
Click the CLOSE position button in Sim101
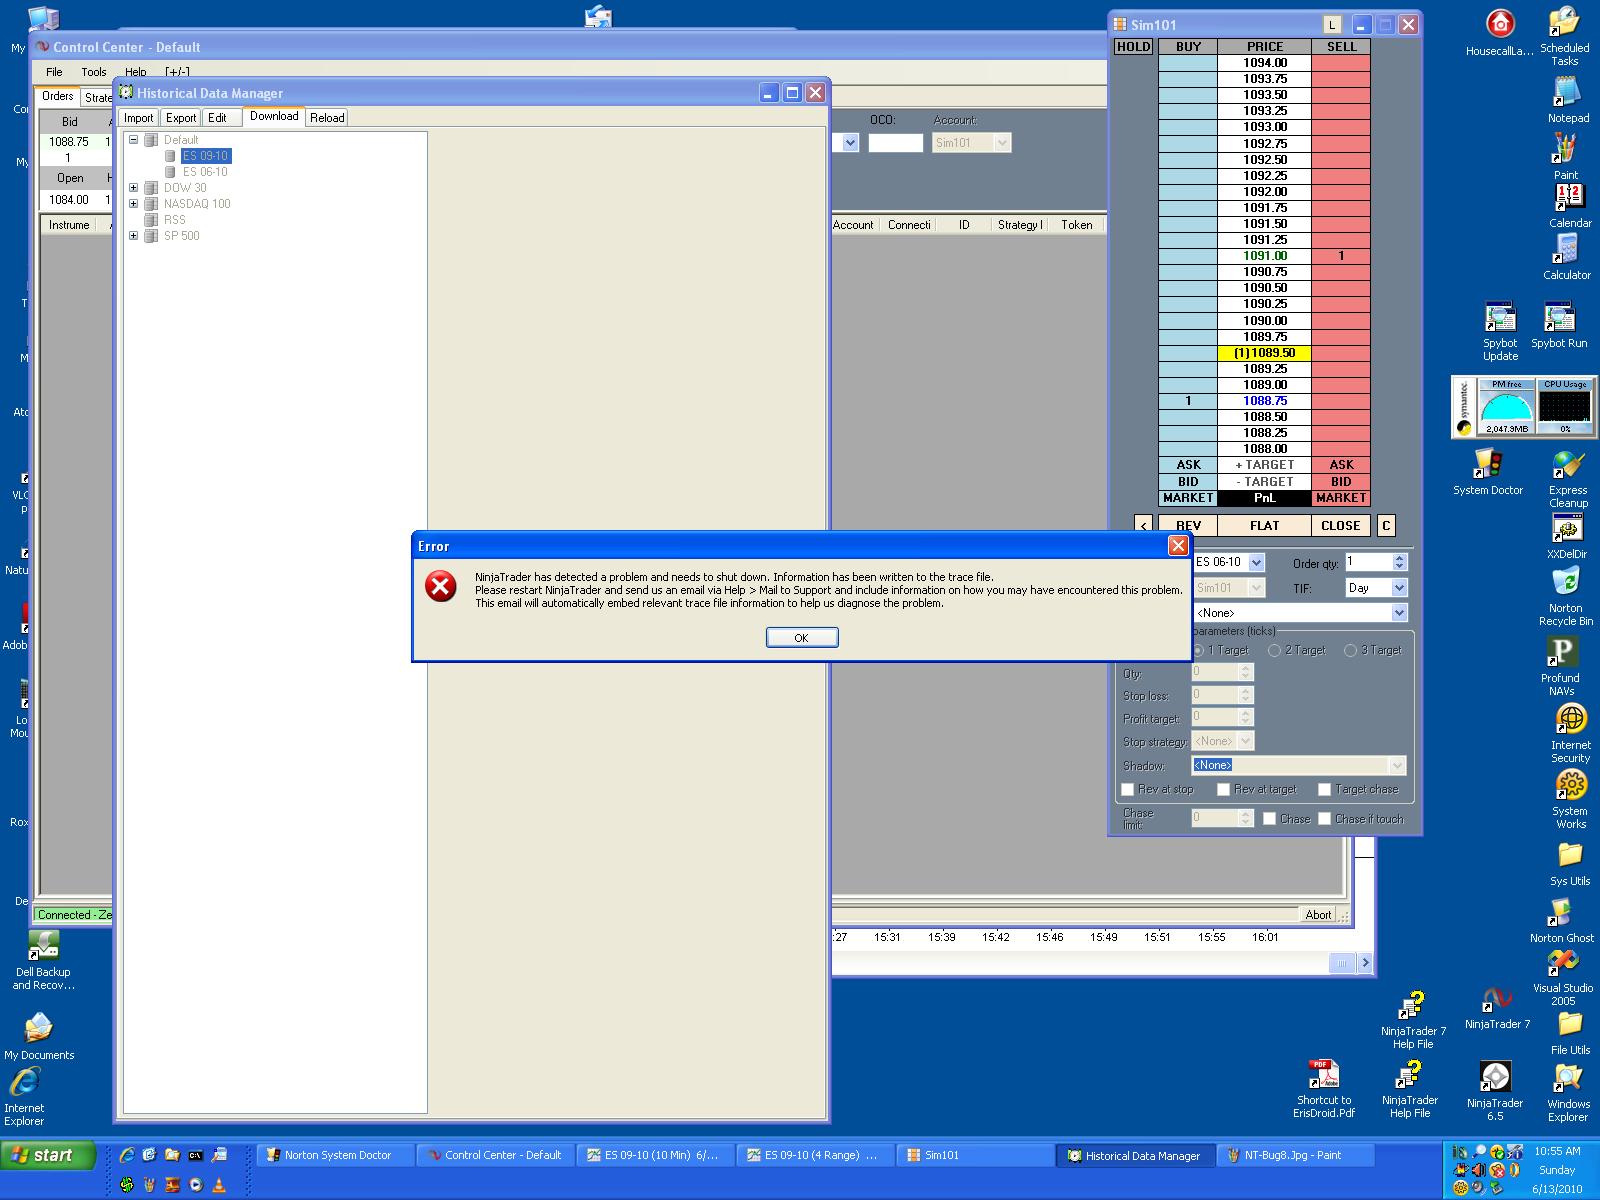tap(1340, 526)
